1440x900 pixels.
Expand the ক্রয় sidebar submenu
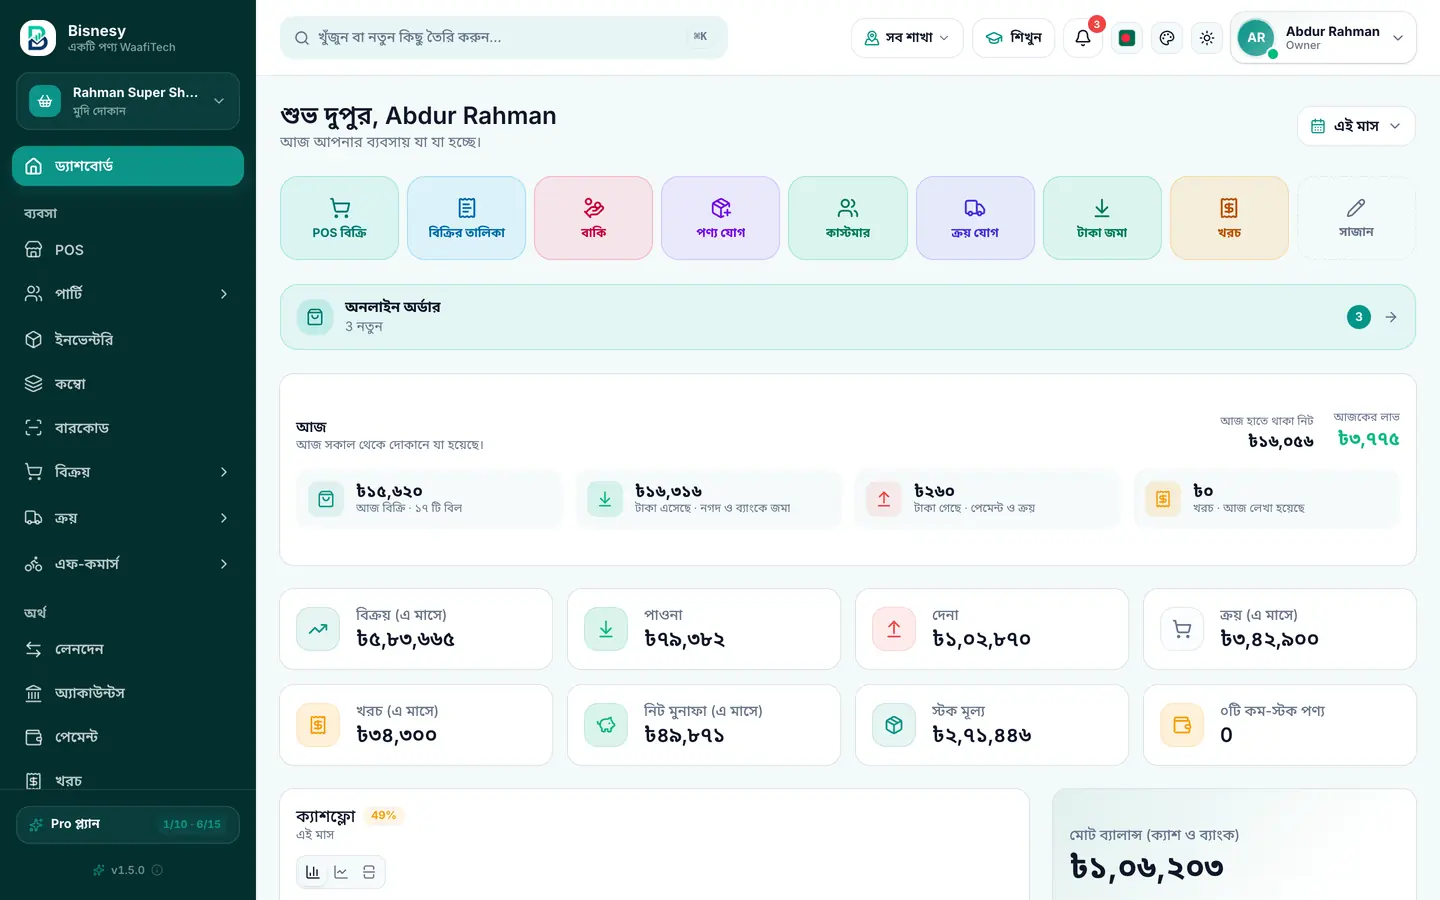pos(128,517)
